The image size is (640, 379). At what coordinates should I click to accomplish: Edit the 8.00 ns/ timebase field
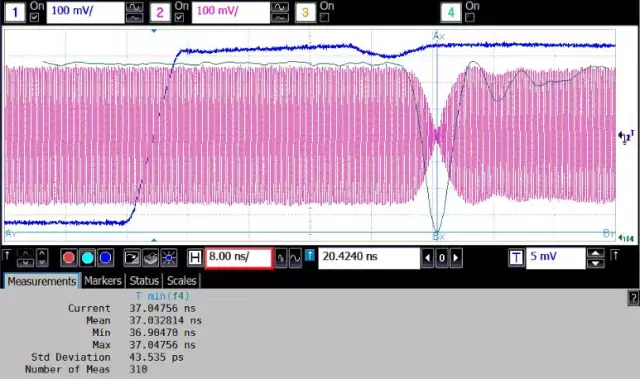click(x=239, y=258)
